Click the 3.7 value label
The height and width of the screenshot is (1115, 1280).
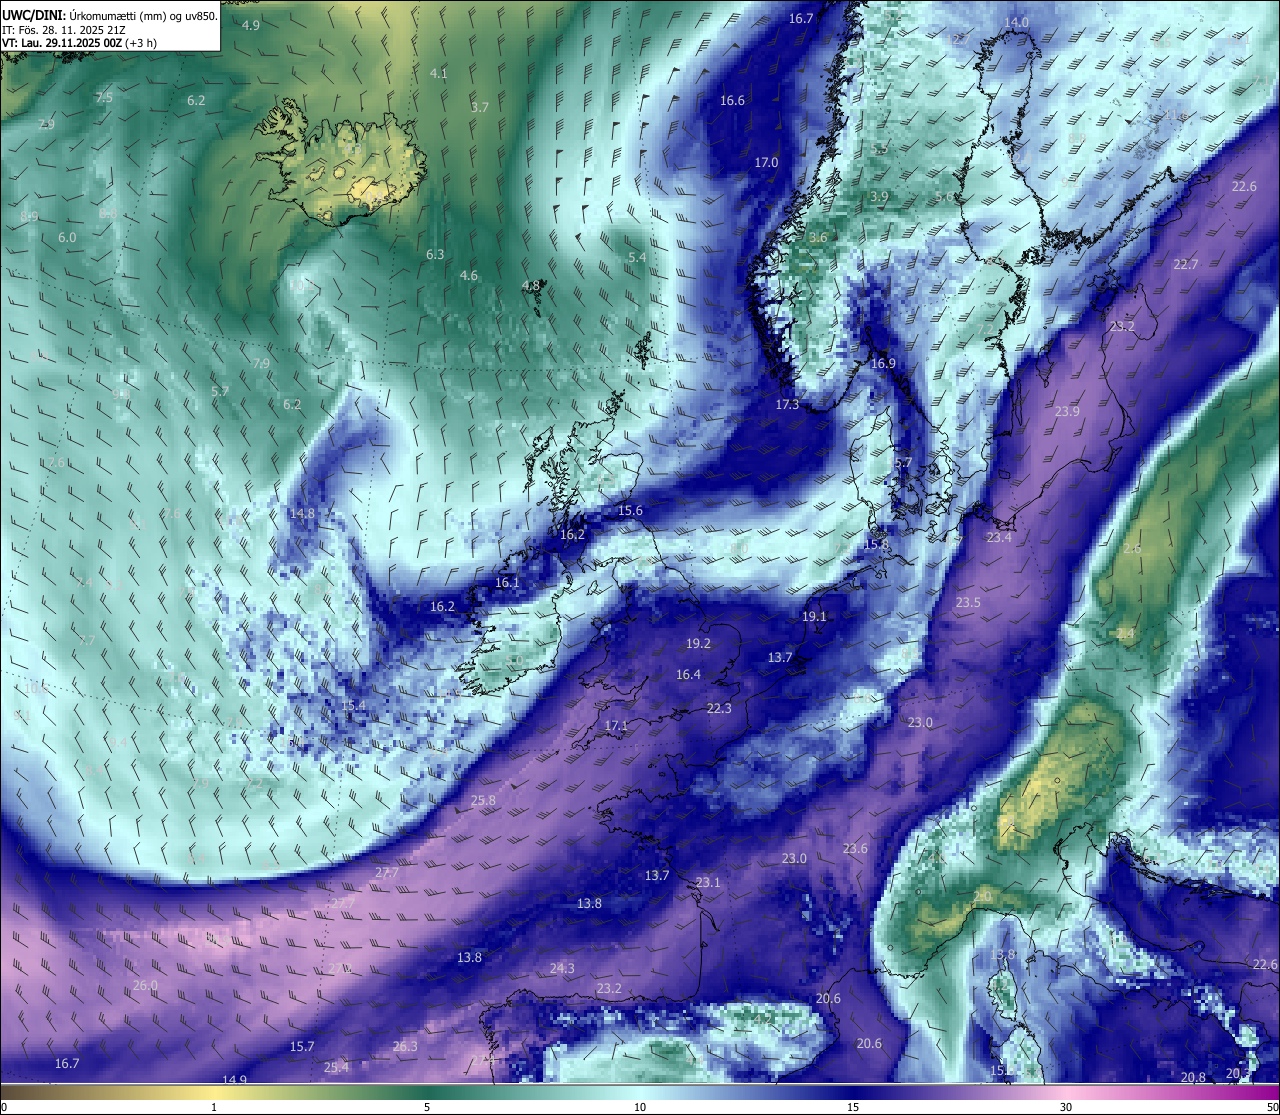(x=480, y=107)
